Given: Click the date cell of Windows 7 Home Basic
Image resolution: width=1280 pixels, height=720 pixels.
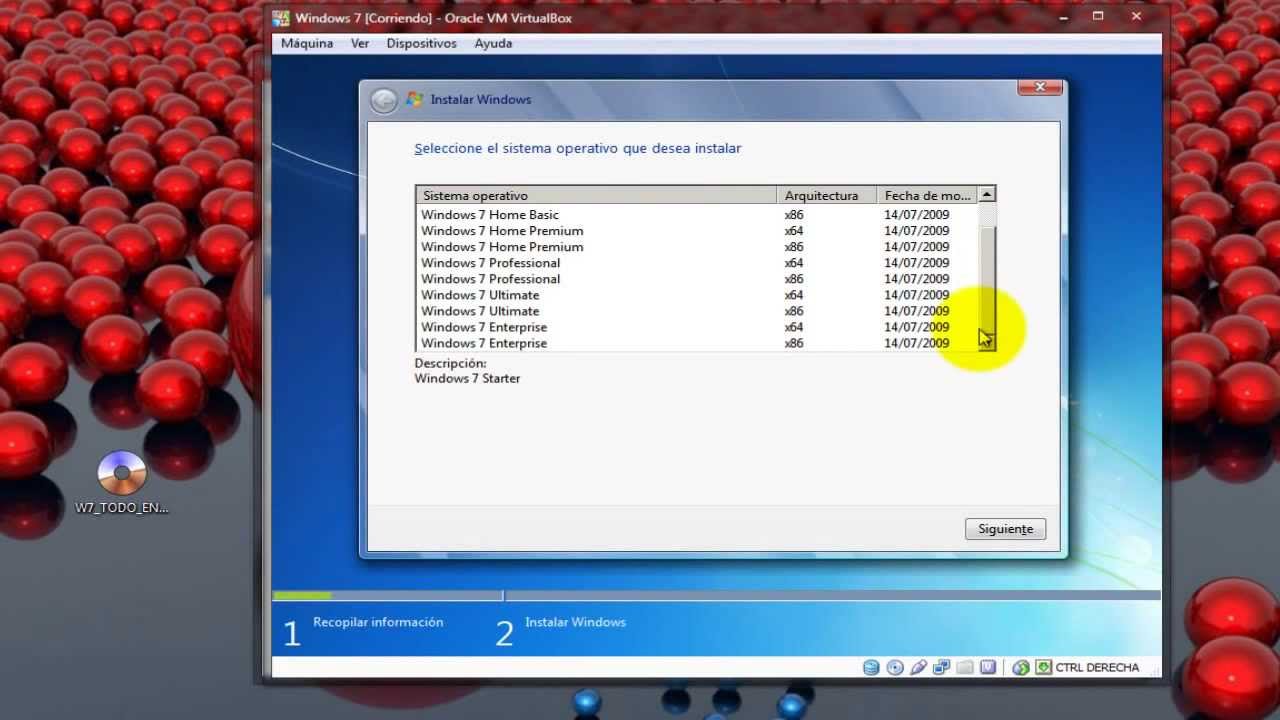Looking at the screenshot, I should 916,215.
